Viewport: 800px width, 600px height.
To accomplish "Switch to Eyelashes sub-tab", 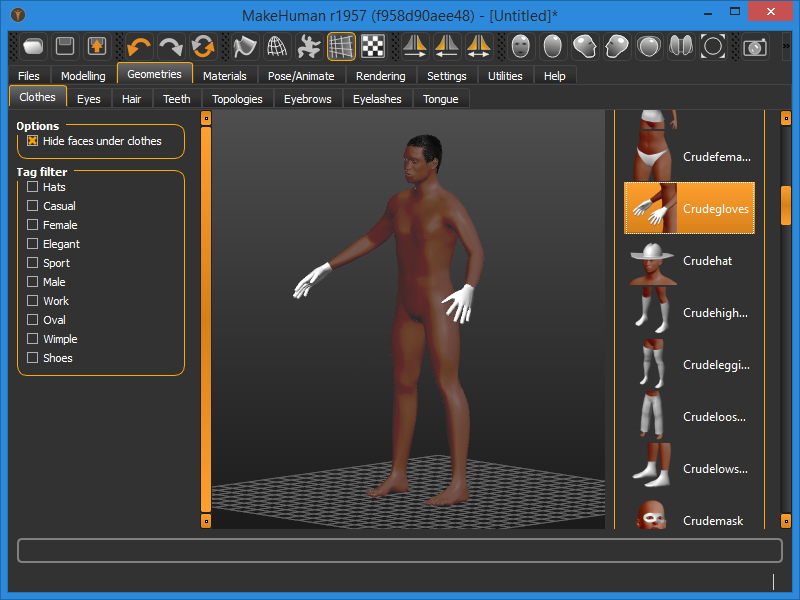I will 377,98.
